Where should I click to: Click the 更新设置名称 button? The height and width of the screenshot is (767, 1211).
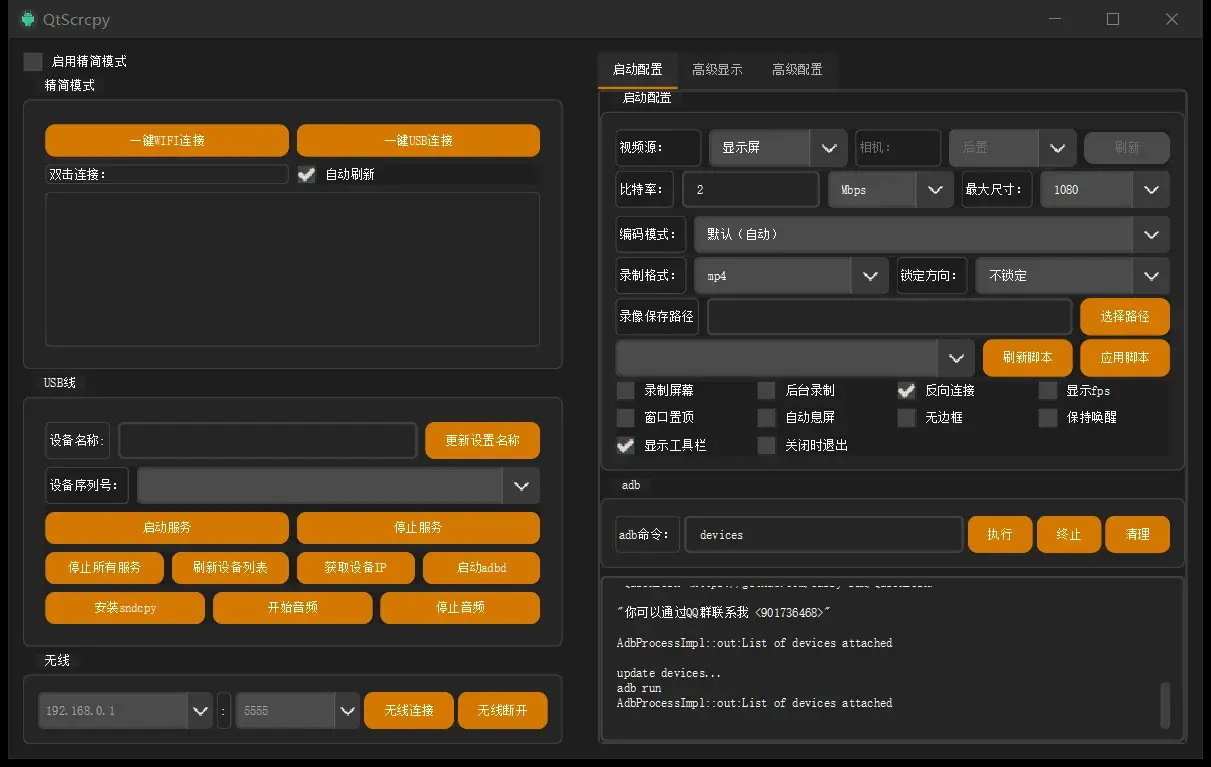[x=482, y=440]
